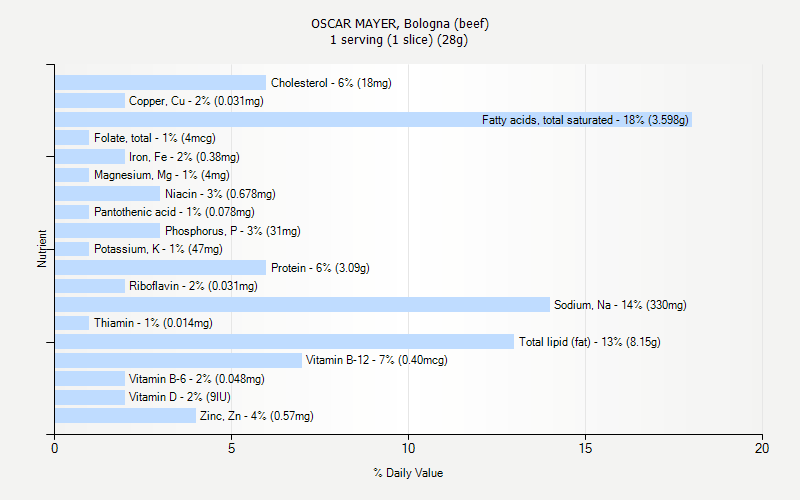Click the Iron, Fe - 2% label
This screenshot has width=800, height=500.
[x=184, y=157]
